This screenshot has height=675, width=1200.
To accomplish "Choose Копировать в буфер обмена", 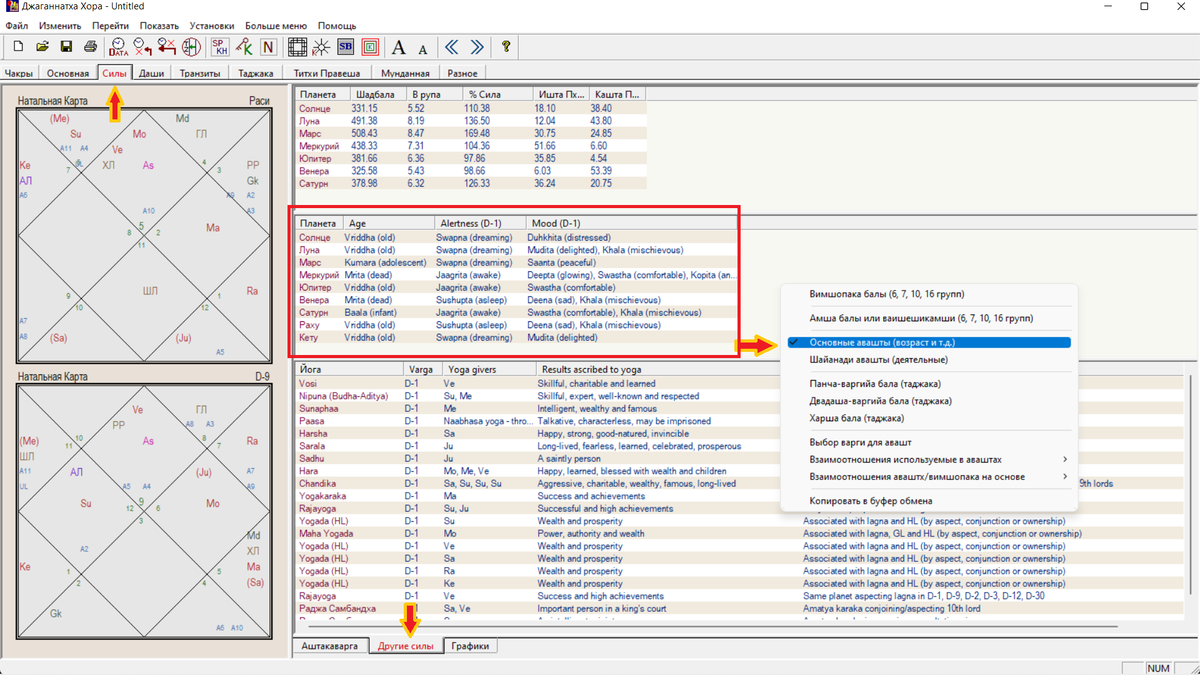I will pos(931,501).
